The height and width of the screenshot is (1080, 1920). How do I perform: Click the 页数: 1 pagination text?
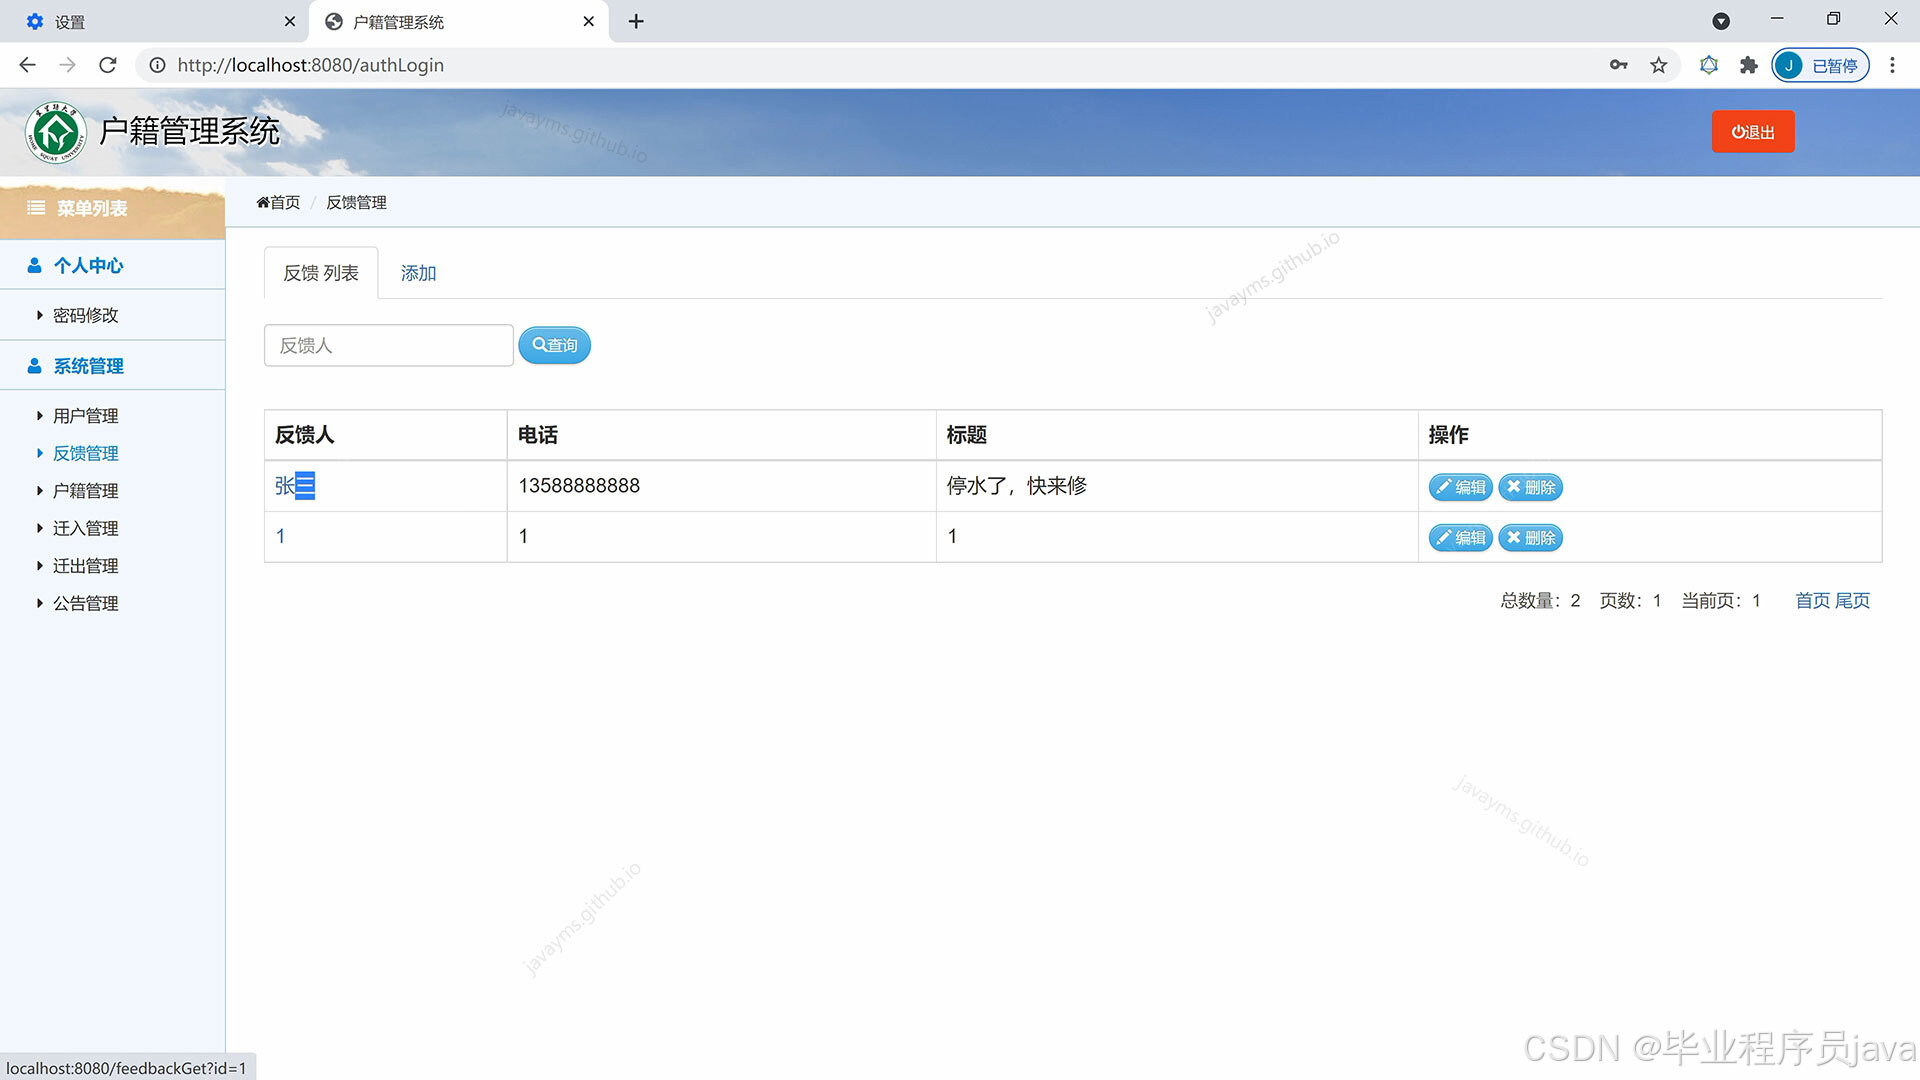coord(1630,601)
